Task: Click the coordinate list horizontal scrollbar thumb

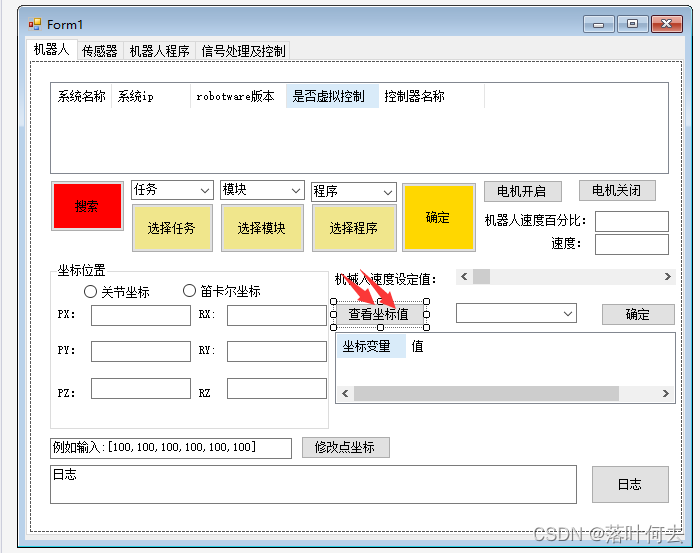Action: tap(486, 394)
